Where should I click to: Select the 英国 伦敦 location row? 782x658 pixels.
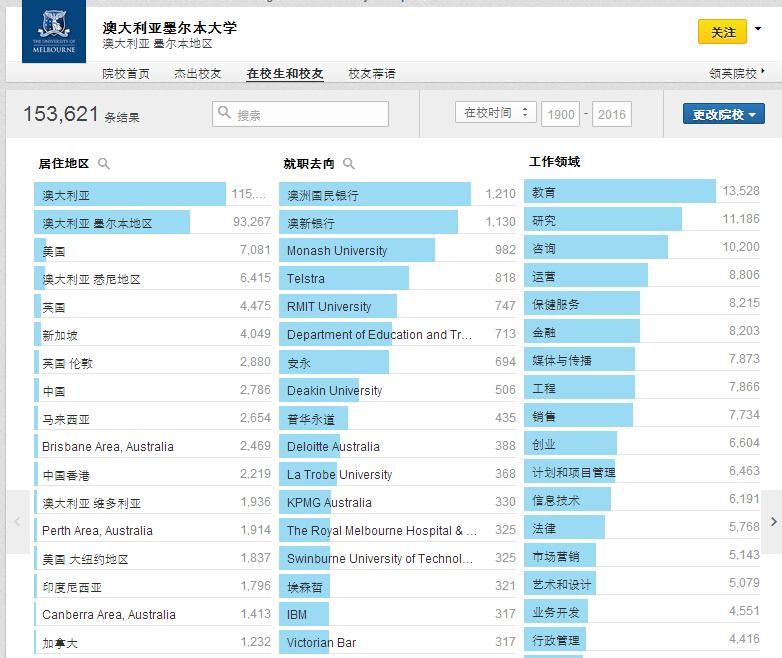[x=153, y=362]
